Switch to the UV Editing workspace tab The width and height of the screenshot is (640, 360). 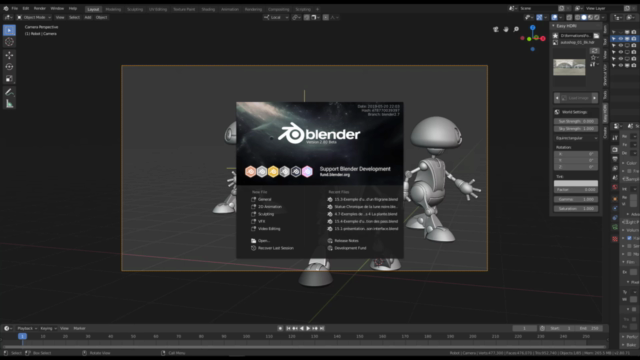pos(158,9)
